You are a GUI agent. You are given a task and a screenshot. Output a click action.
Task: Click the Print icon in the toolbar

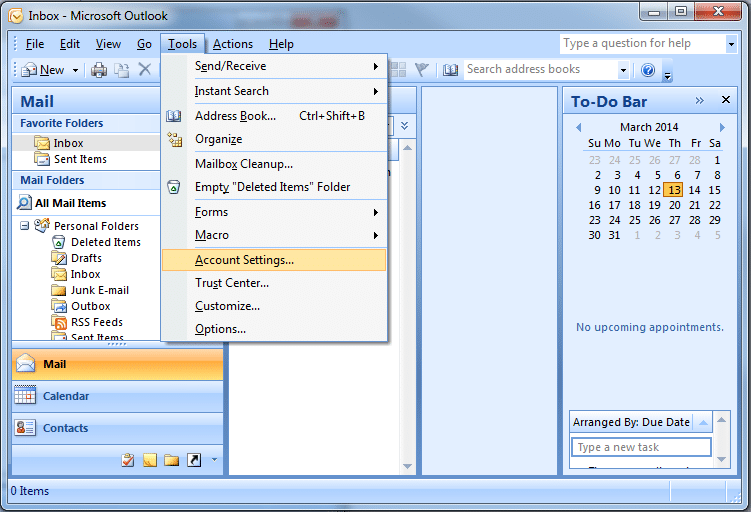(99, 70)
